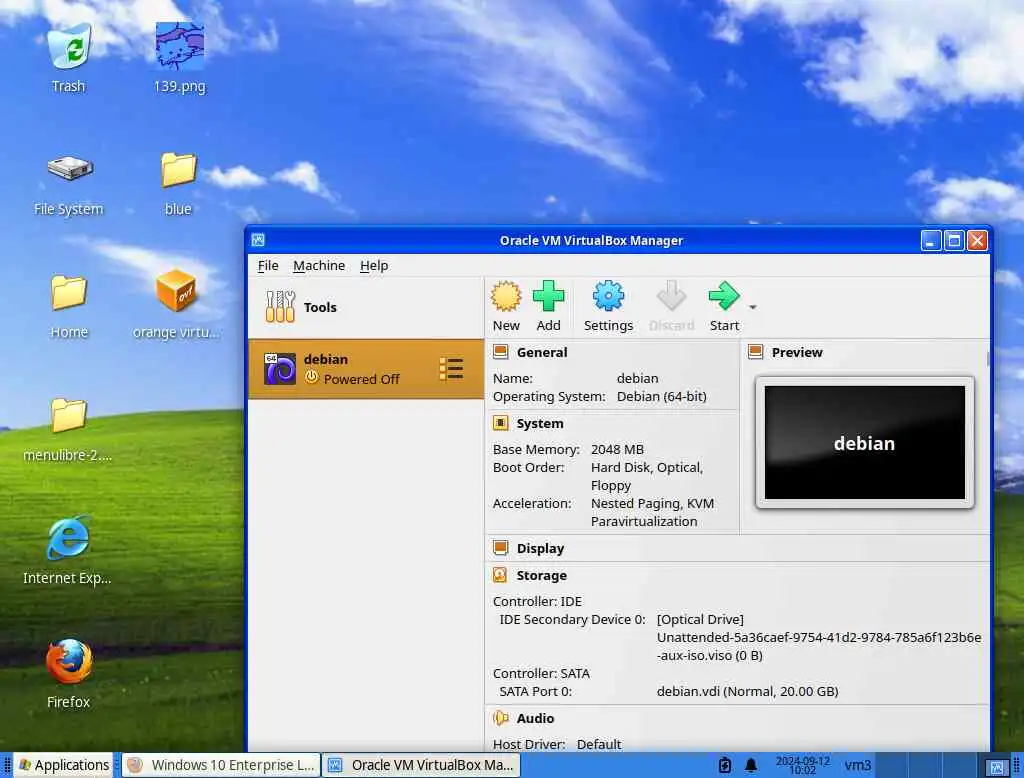
Task: Click the Storage section disk icon
Action: tap(500, 575)
